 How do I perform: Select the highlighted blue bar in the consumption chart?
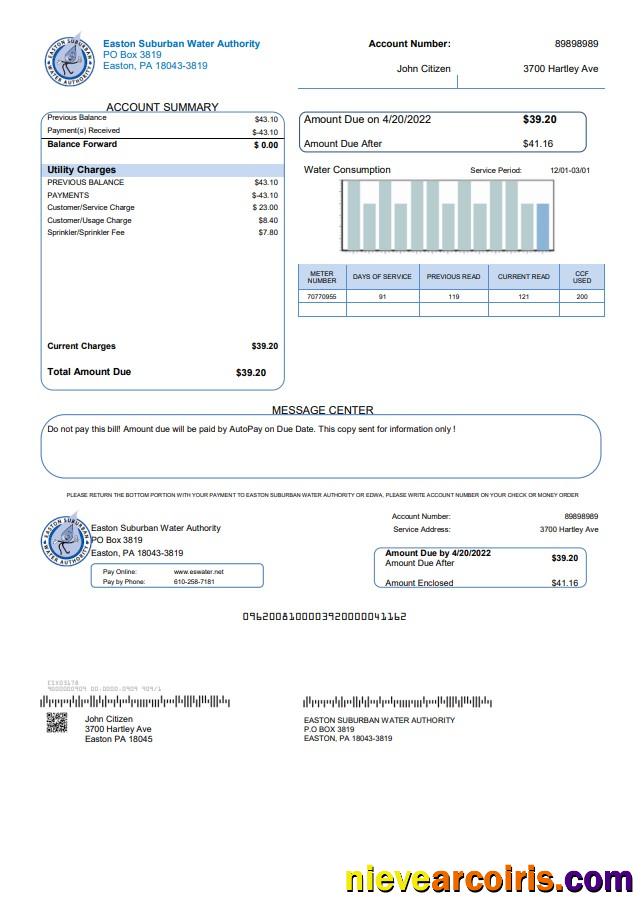click(x=543, y=227)
